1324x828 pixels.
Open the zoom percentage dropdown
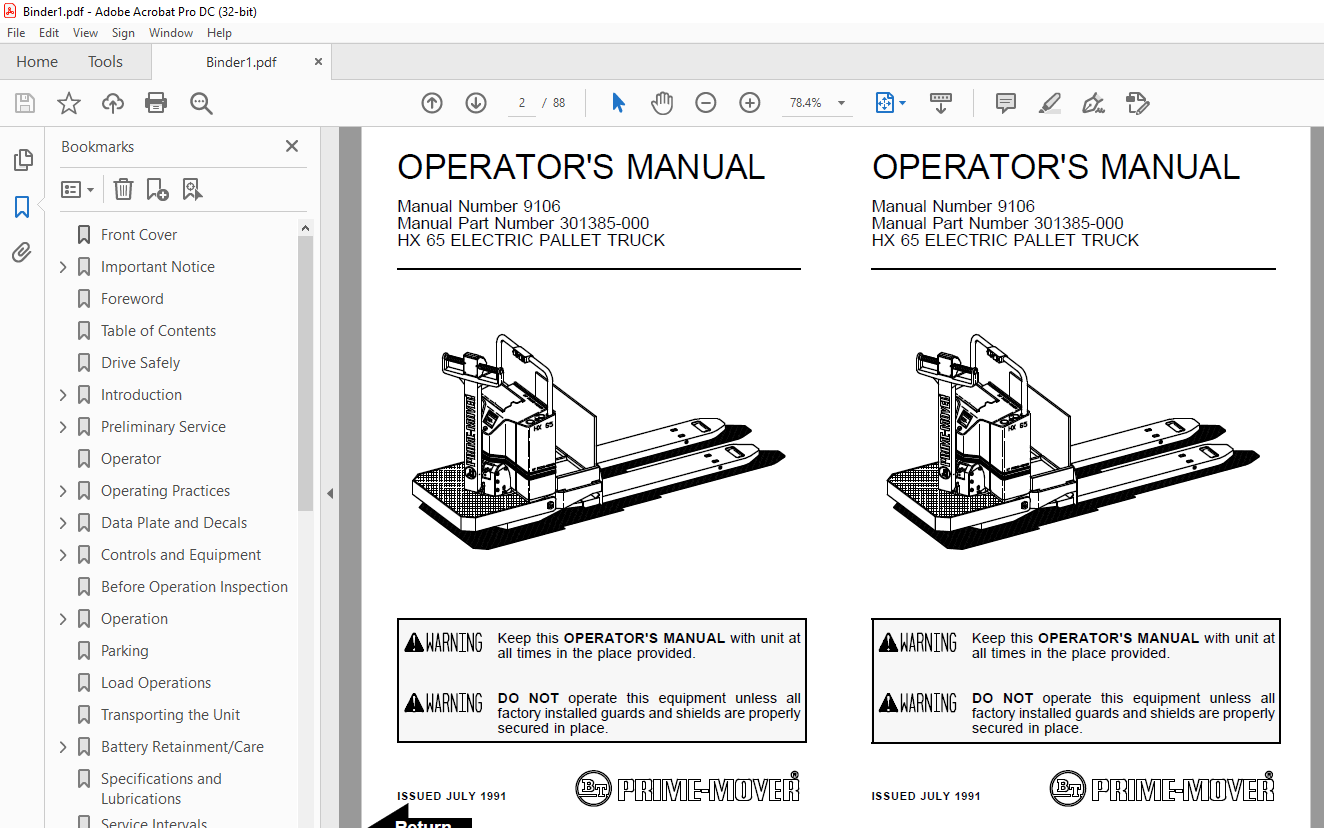(841, 103)
